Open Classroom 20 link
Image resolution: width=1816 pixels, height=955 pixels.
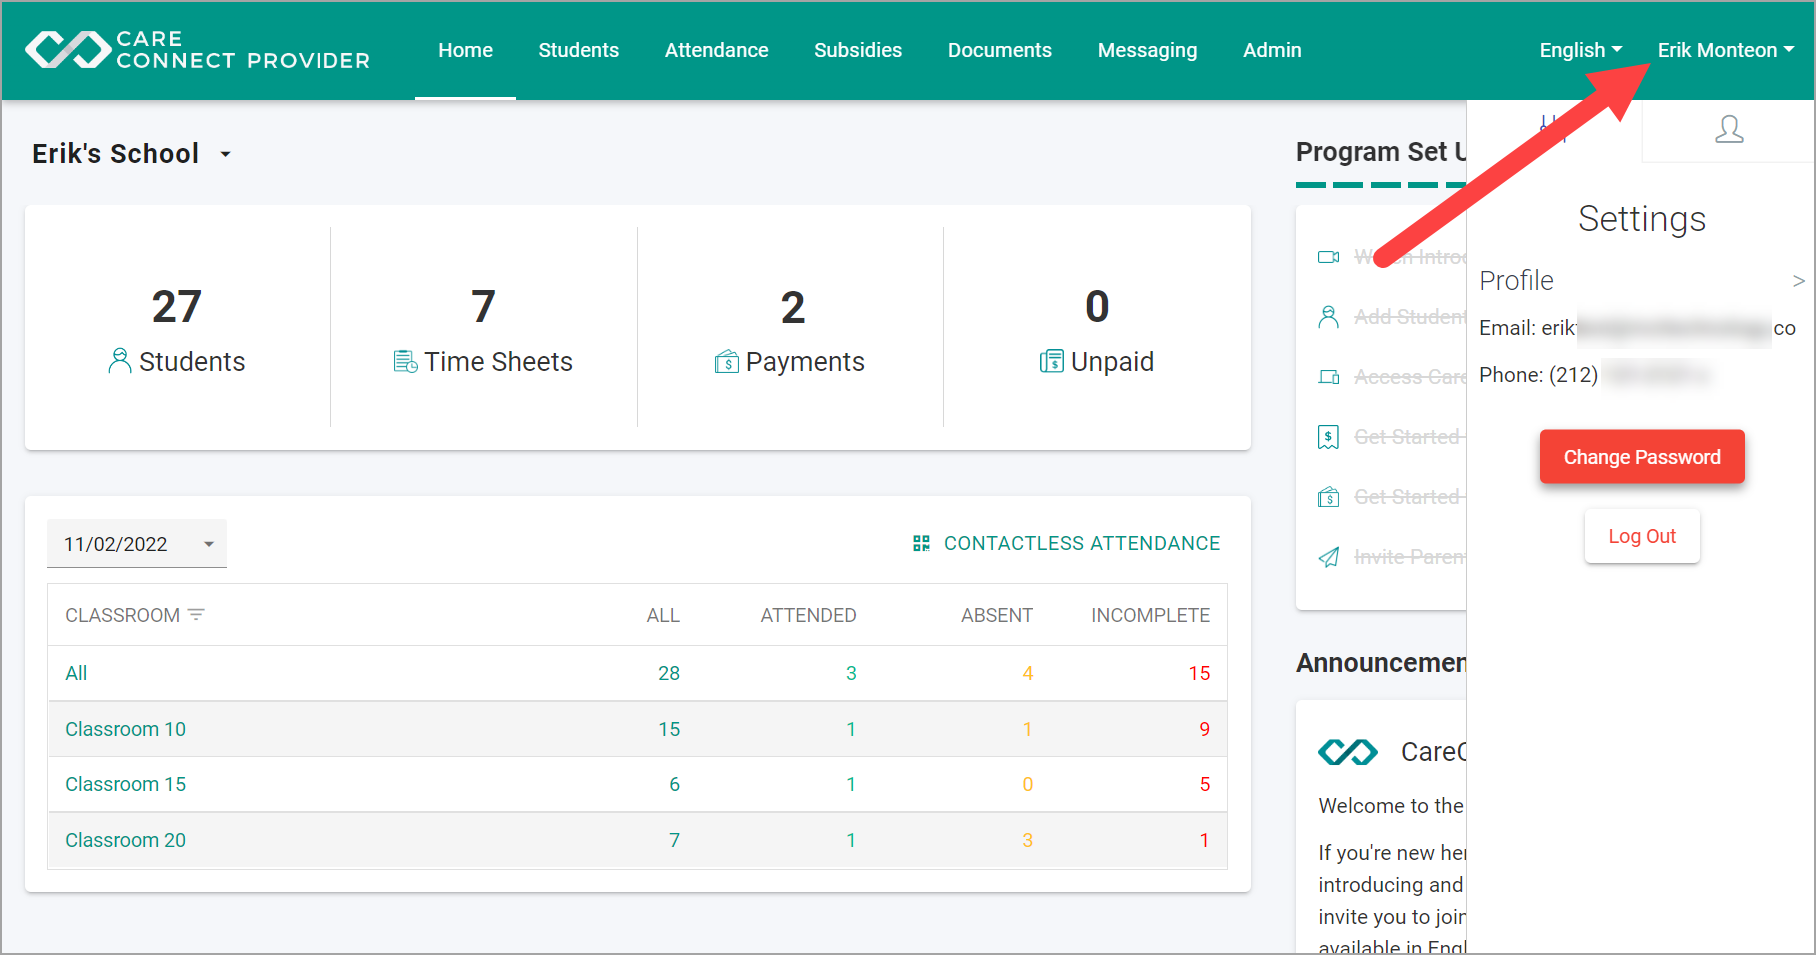125,840
